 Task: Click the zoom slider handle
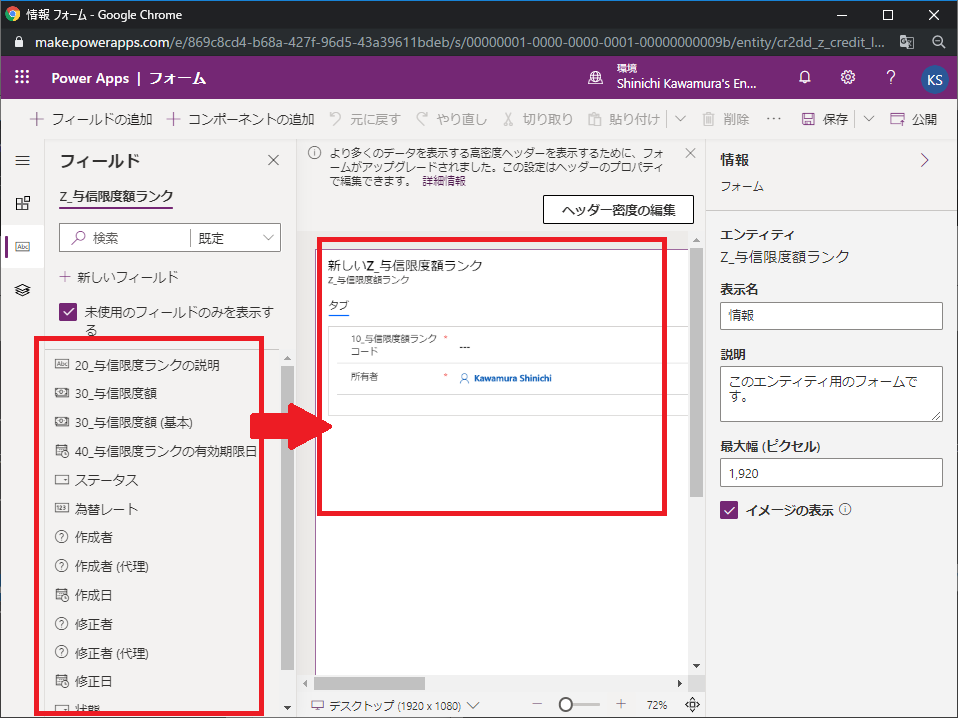(x=566, y=705)
